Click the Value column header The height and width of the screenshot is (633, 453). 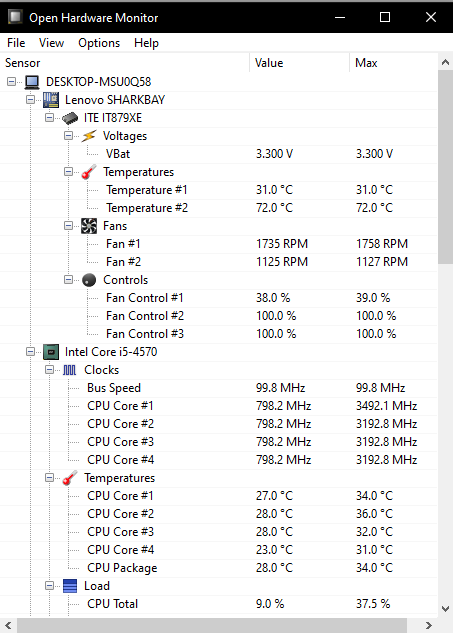[x=300, y=63]
